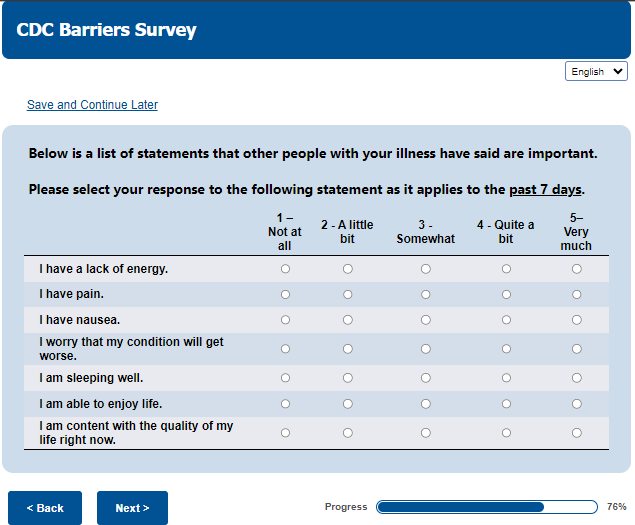The width and height of the screenshot is (635, 525).
Task: Select 'A little bit' for worry condition worsening
Action: 348,349
